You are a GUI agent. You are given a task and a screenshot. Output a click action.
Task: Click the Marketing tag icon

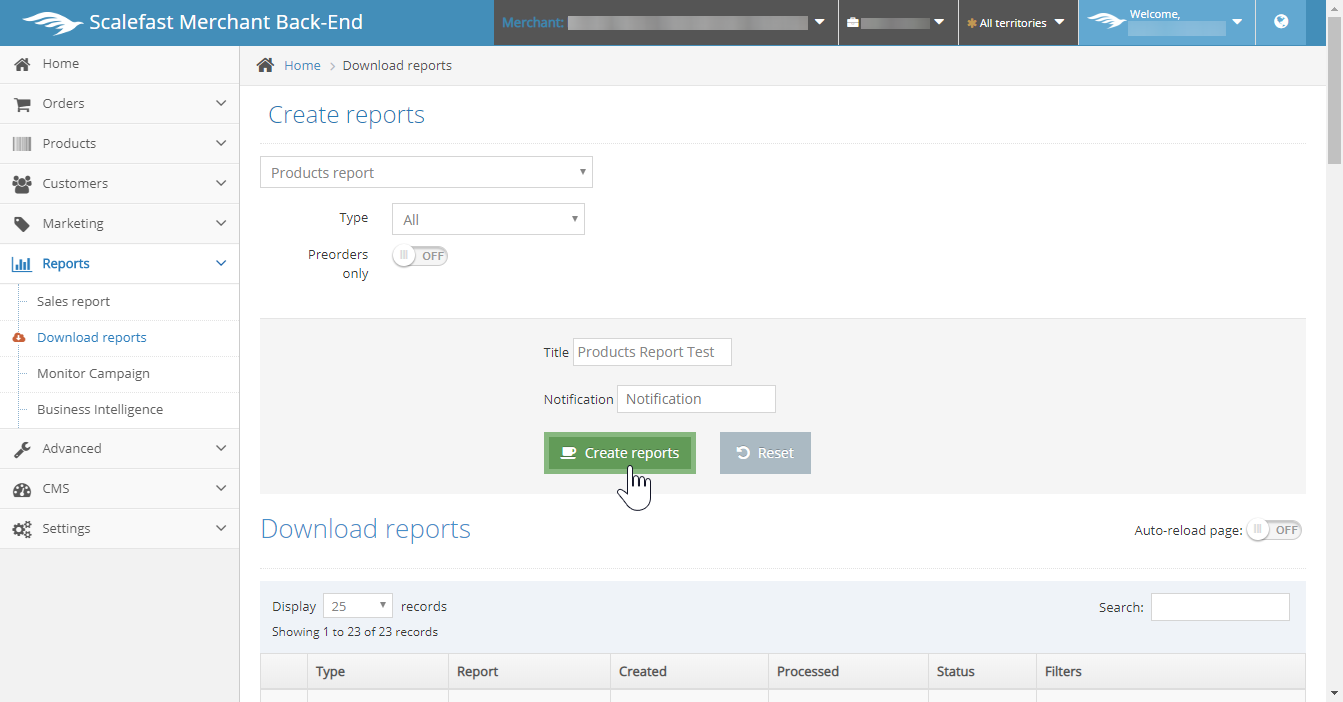point(22,224)
